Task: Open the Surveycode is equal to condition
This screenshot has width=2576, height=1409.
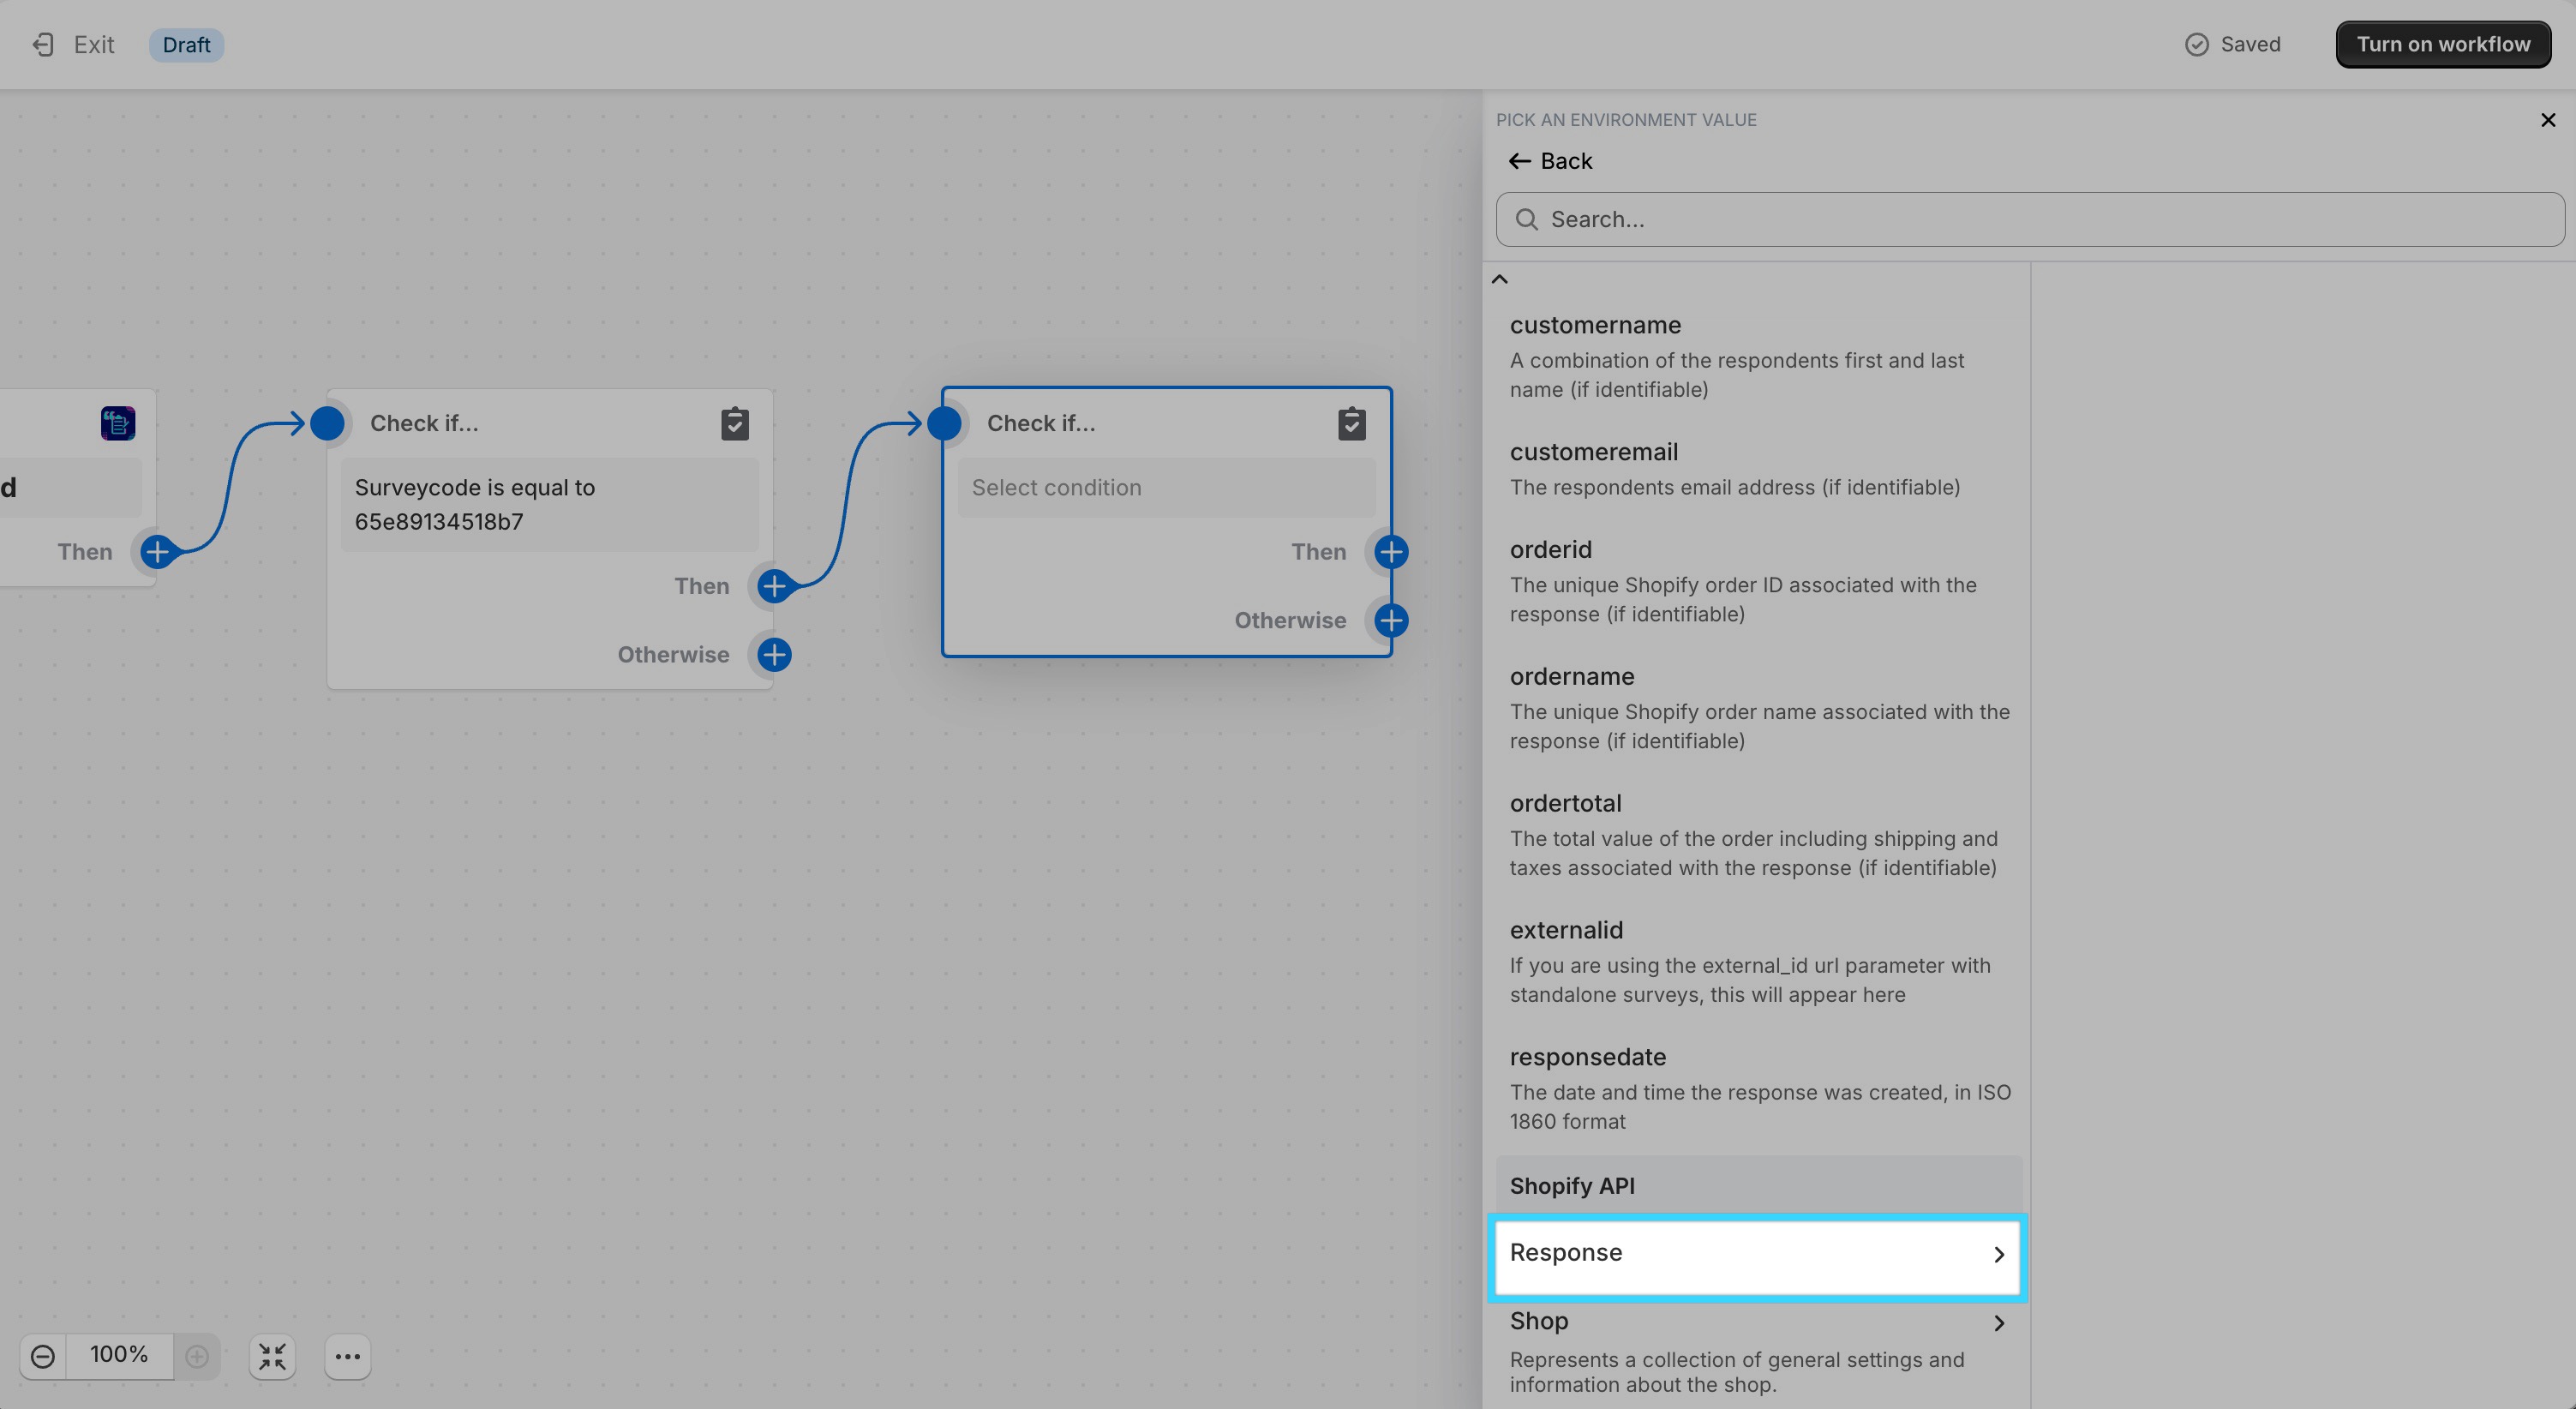Action: click(x=549, y=505)
